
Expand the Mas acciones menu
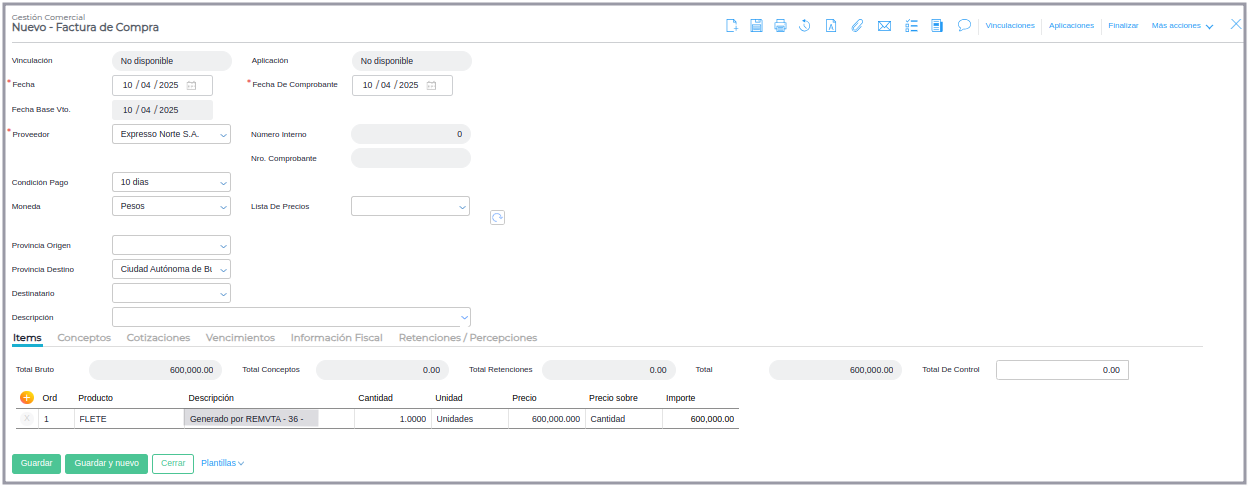[1182, 26]
